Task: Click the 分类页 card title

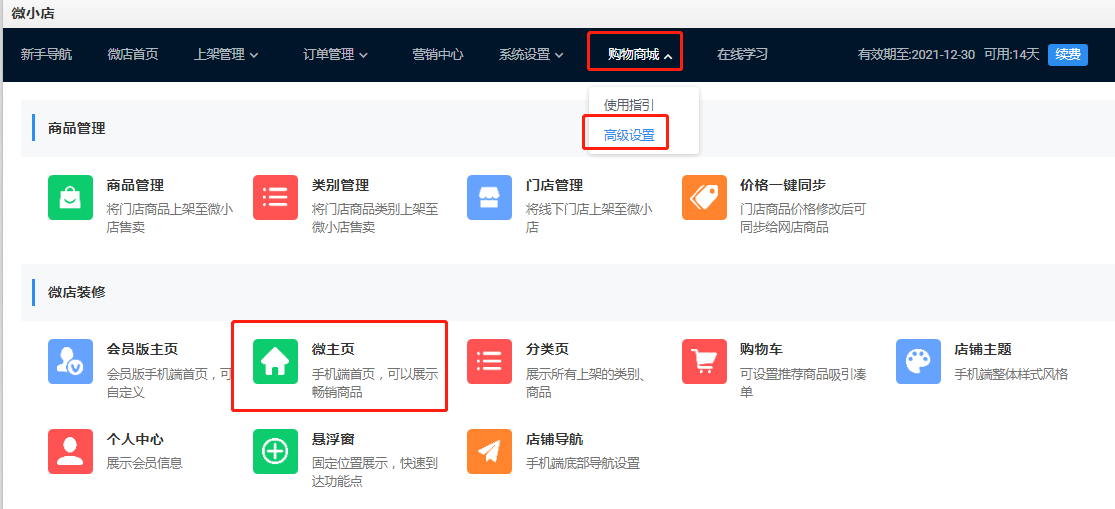Action: 548,350
